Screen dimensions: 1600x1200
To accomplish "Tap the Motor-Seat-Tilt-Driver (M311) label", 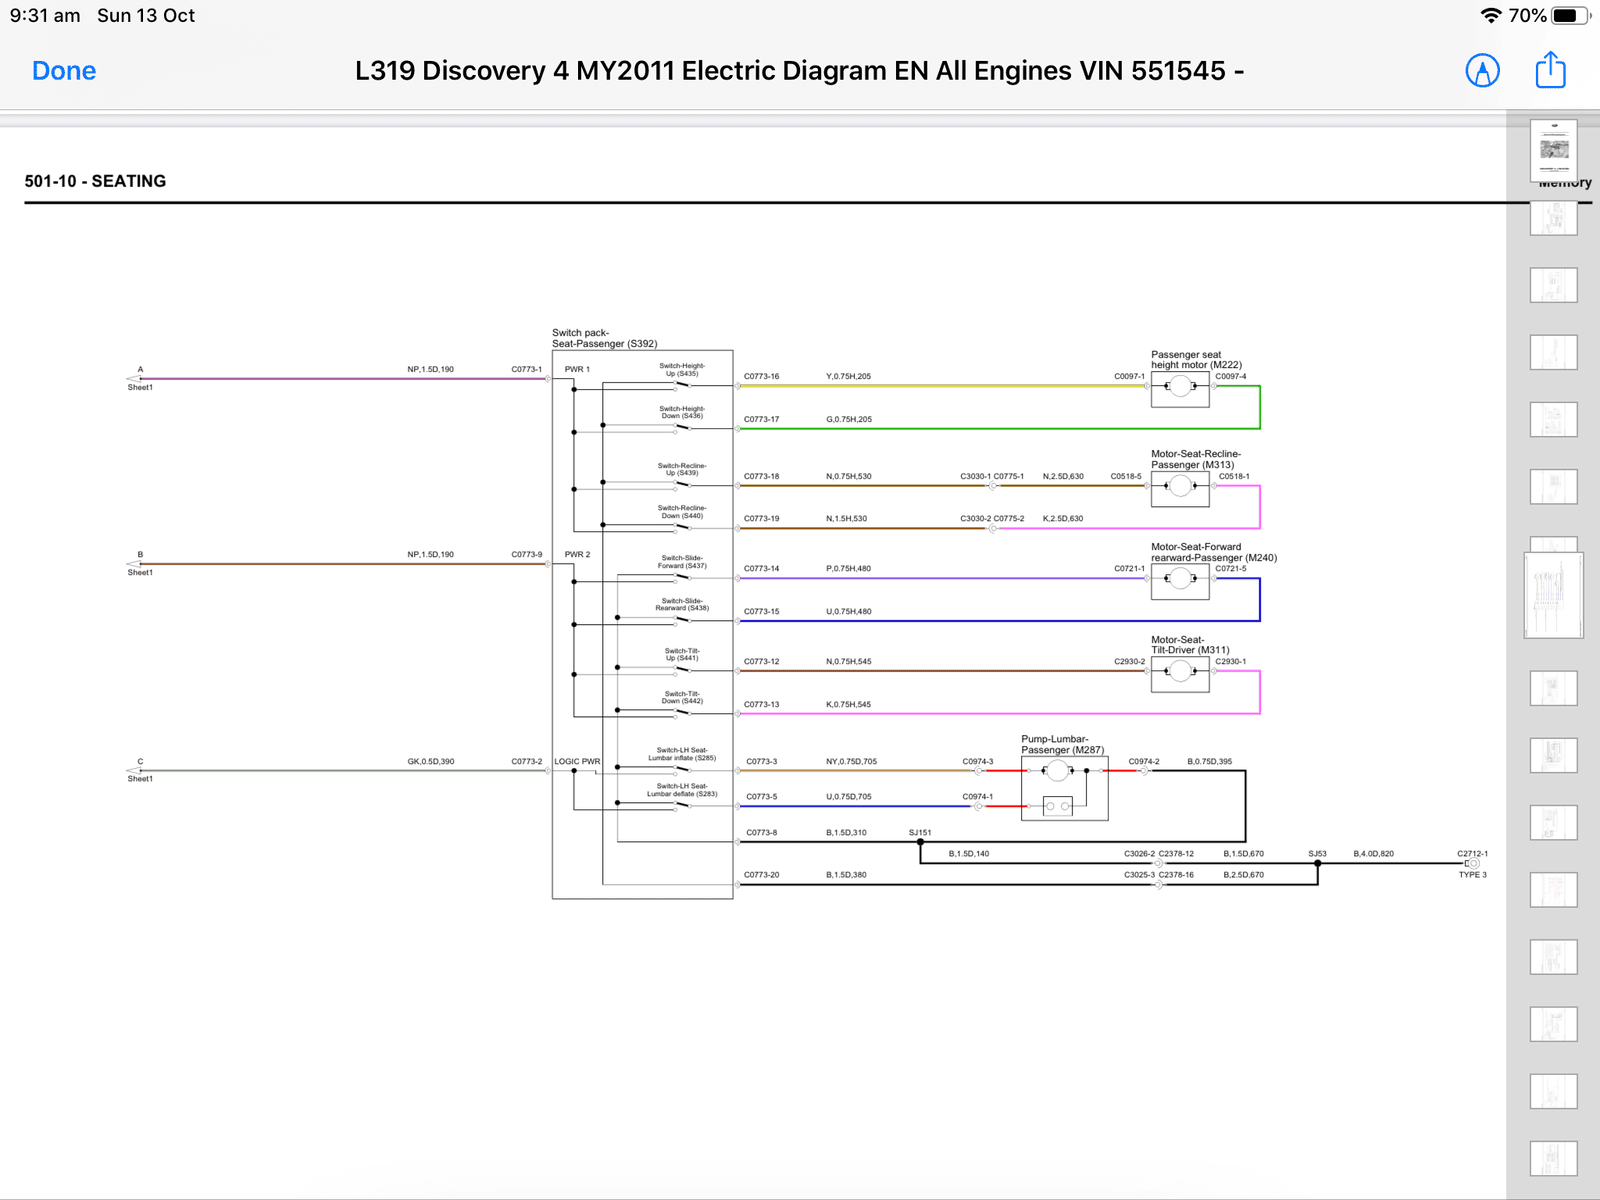I will point(1190,645).
